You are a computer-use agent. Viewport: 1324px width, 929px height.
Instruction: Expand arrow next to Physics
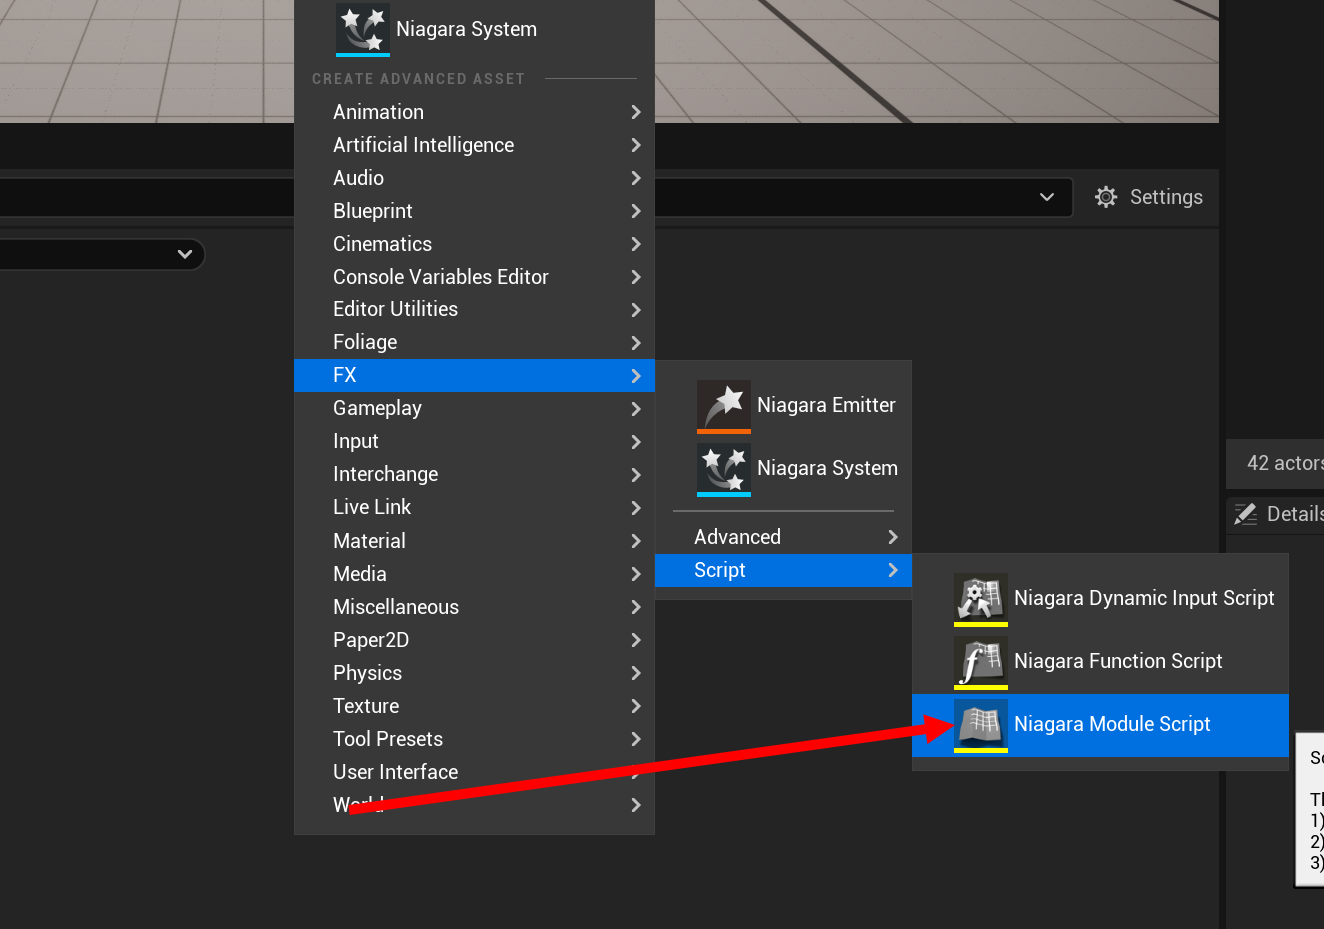point(636,673)
